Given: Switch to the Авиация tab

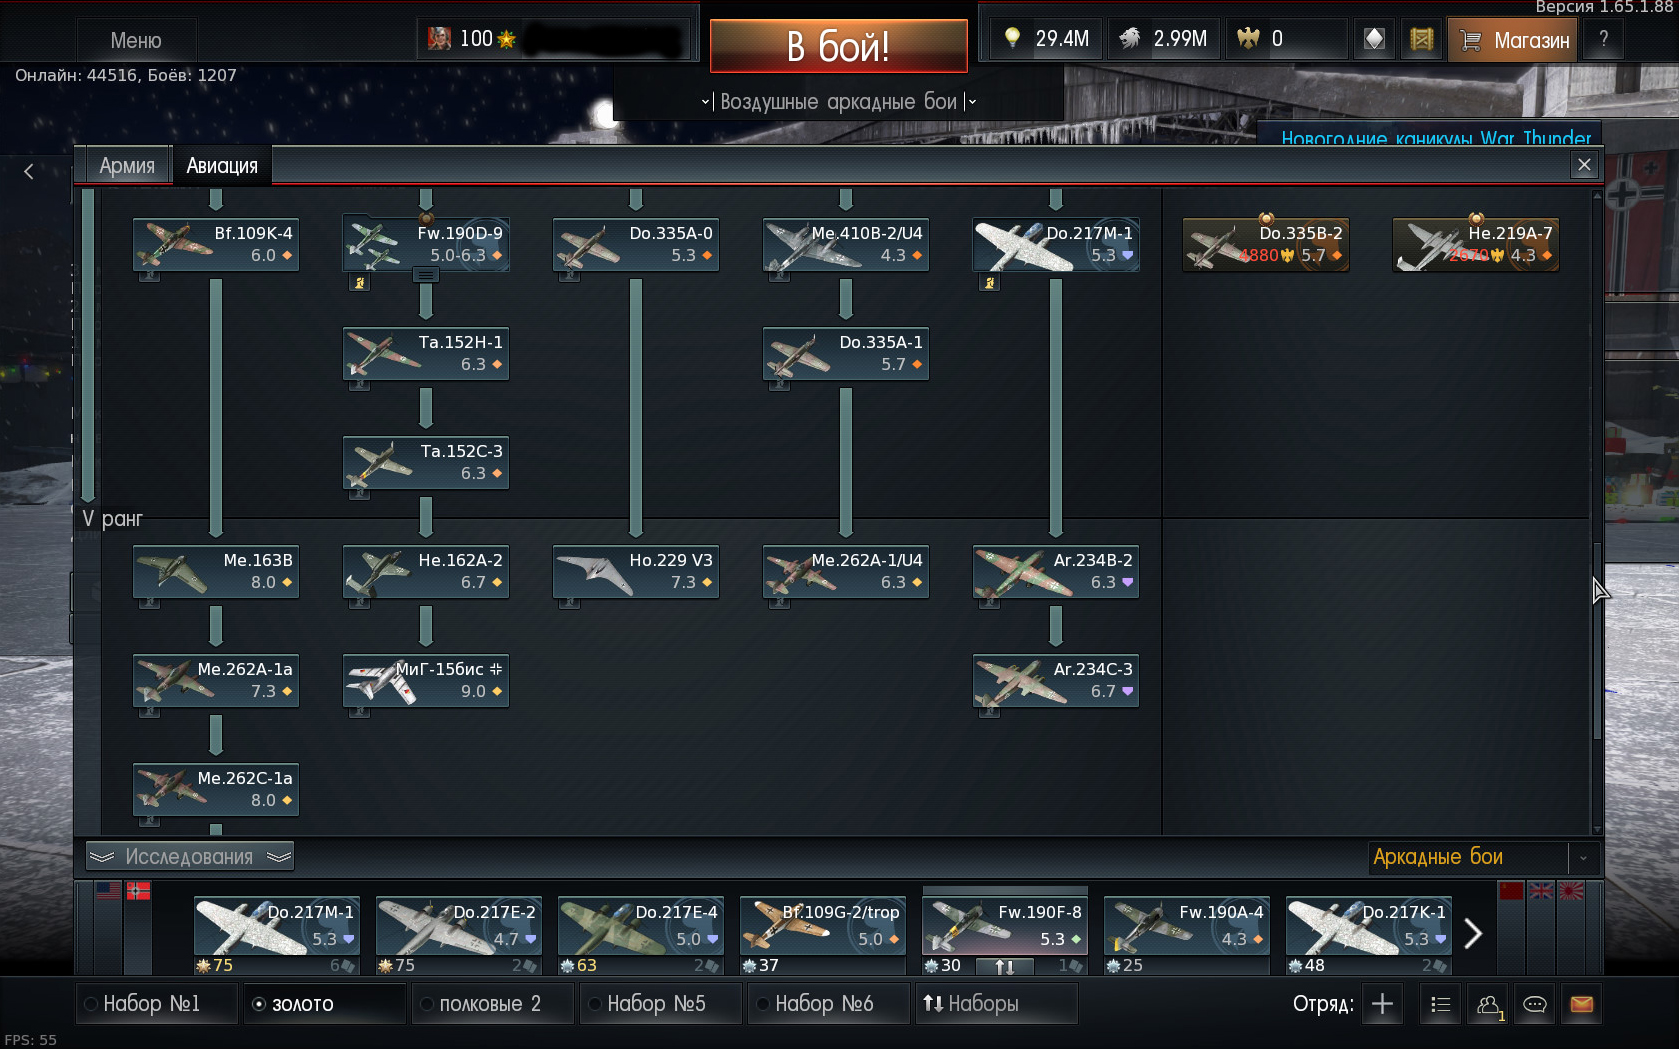Looking at the screenshot, I should coord(222,166).
